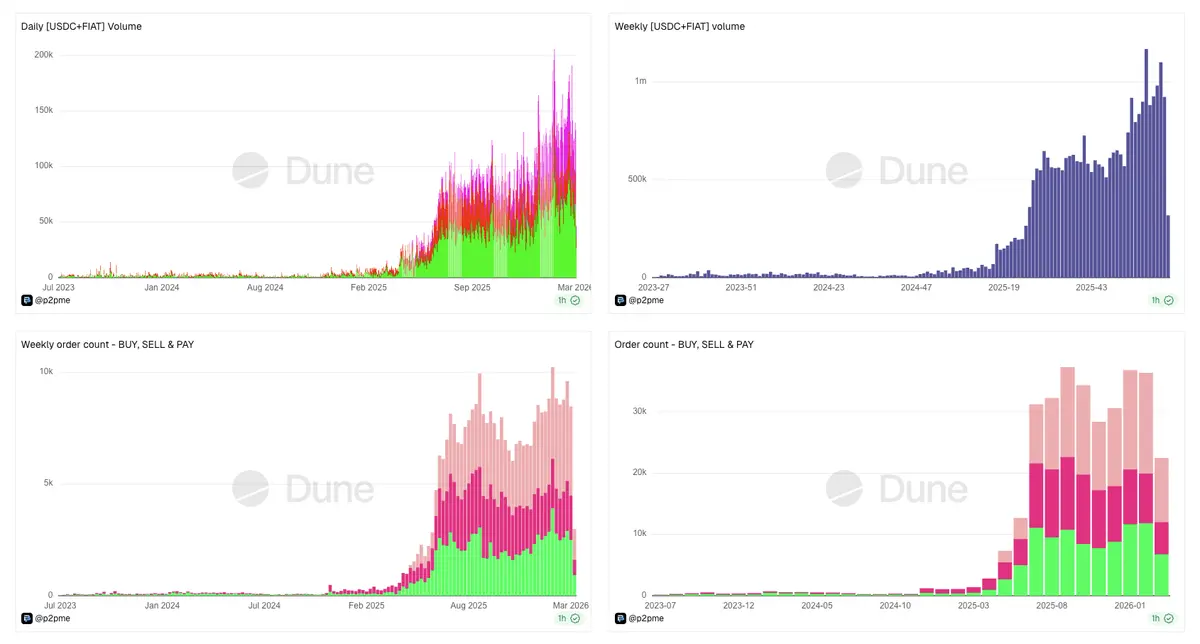Click the 1h refresh badge on Order count panel
The height and width of the screenshot is (644, 1200).
coord(1162,618)
